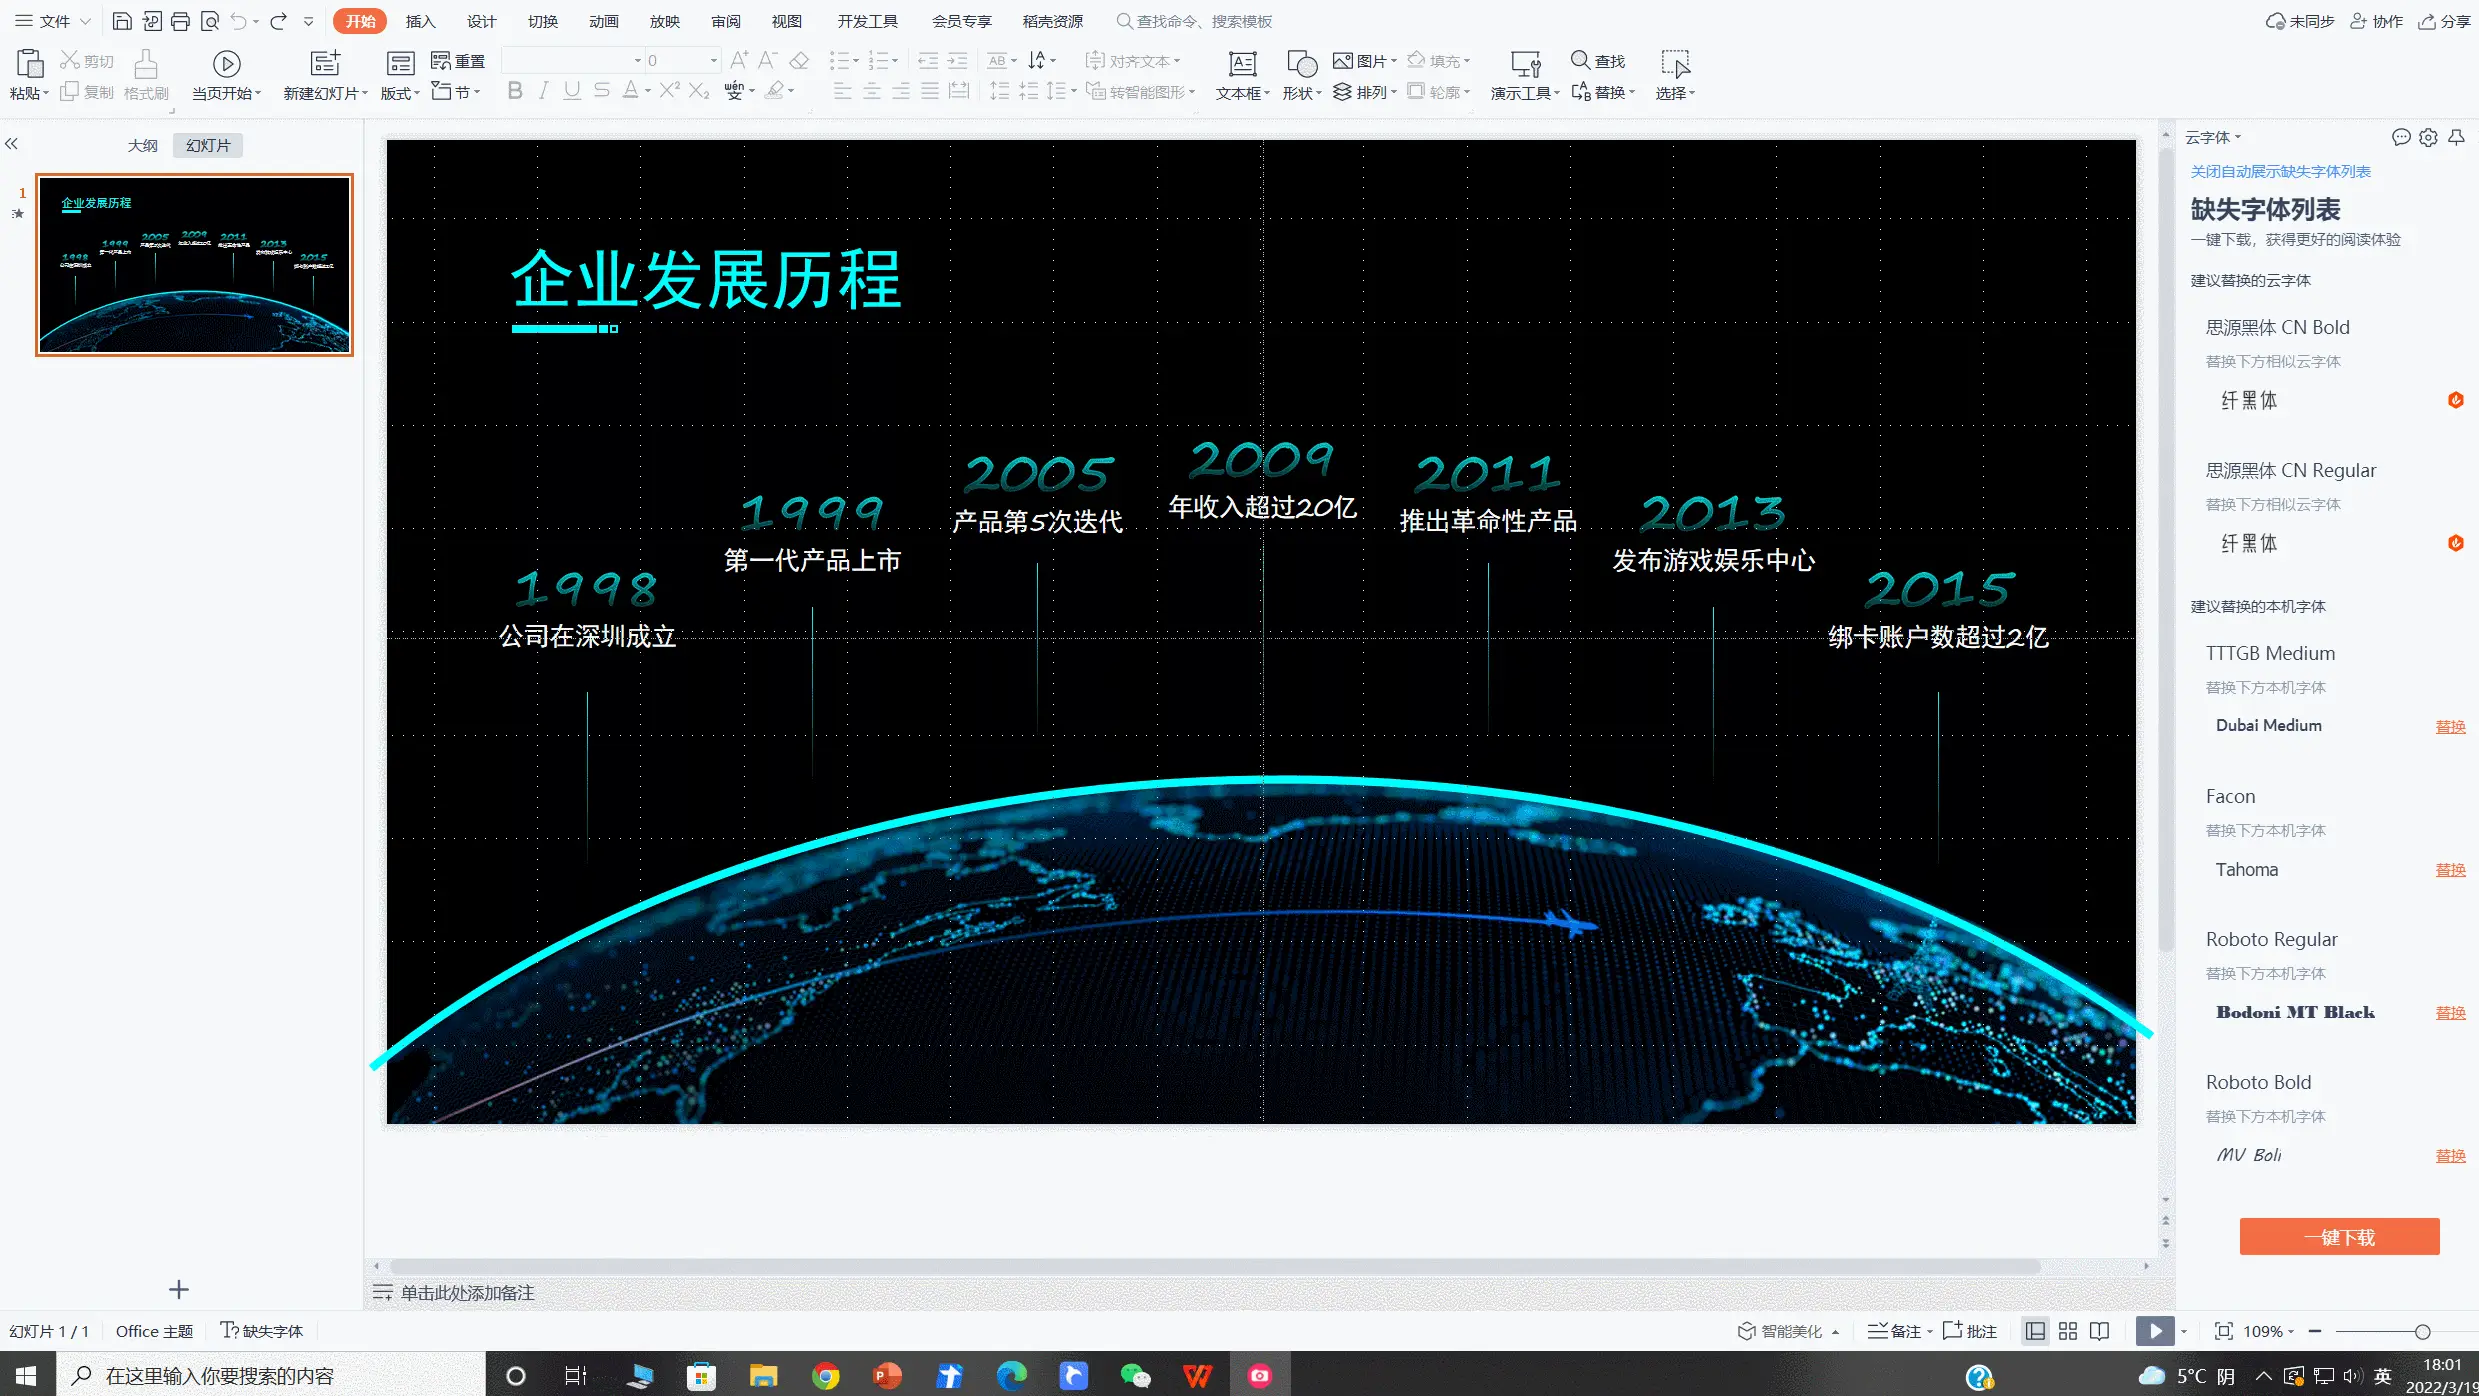Click the 一键下载 download button
Screen dimensions: 2479x1396
(x=2339, y=1237)
